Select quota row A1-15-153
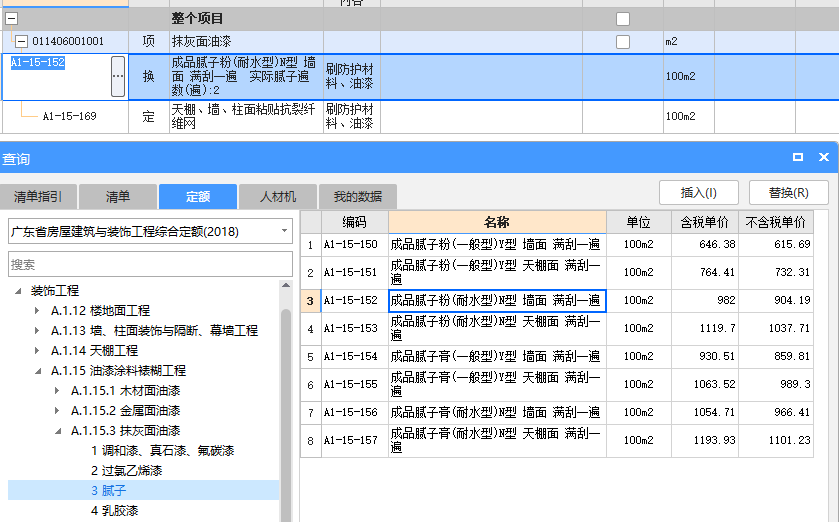The width and height of the screenshot is (839, 522). click(x=557, y=328)
